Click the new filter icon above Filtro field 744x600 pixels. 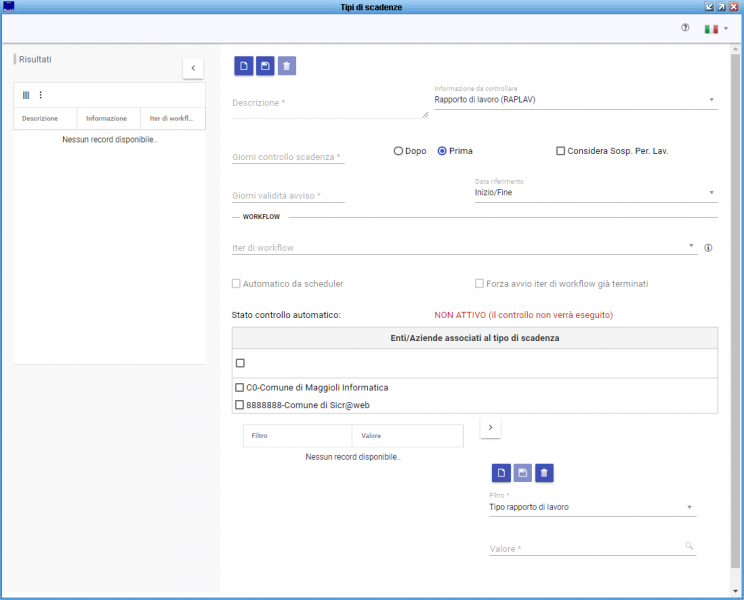pyautogui.click(x=501, y=473)
